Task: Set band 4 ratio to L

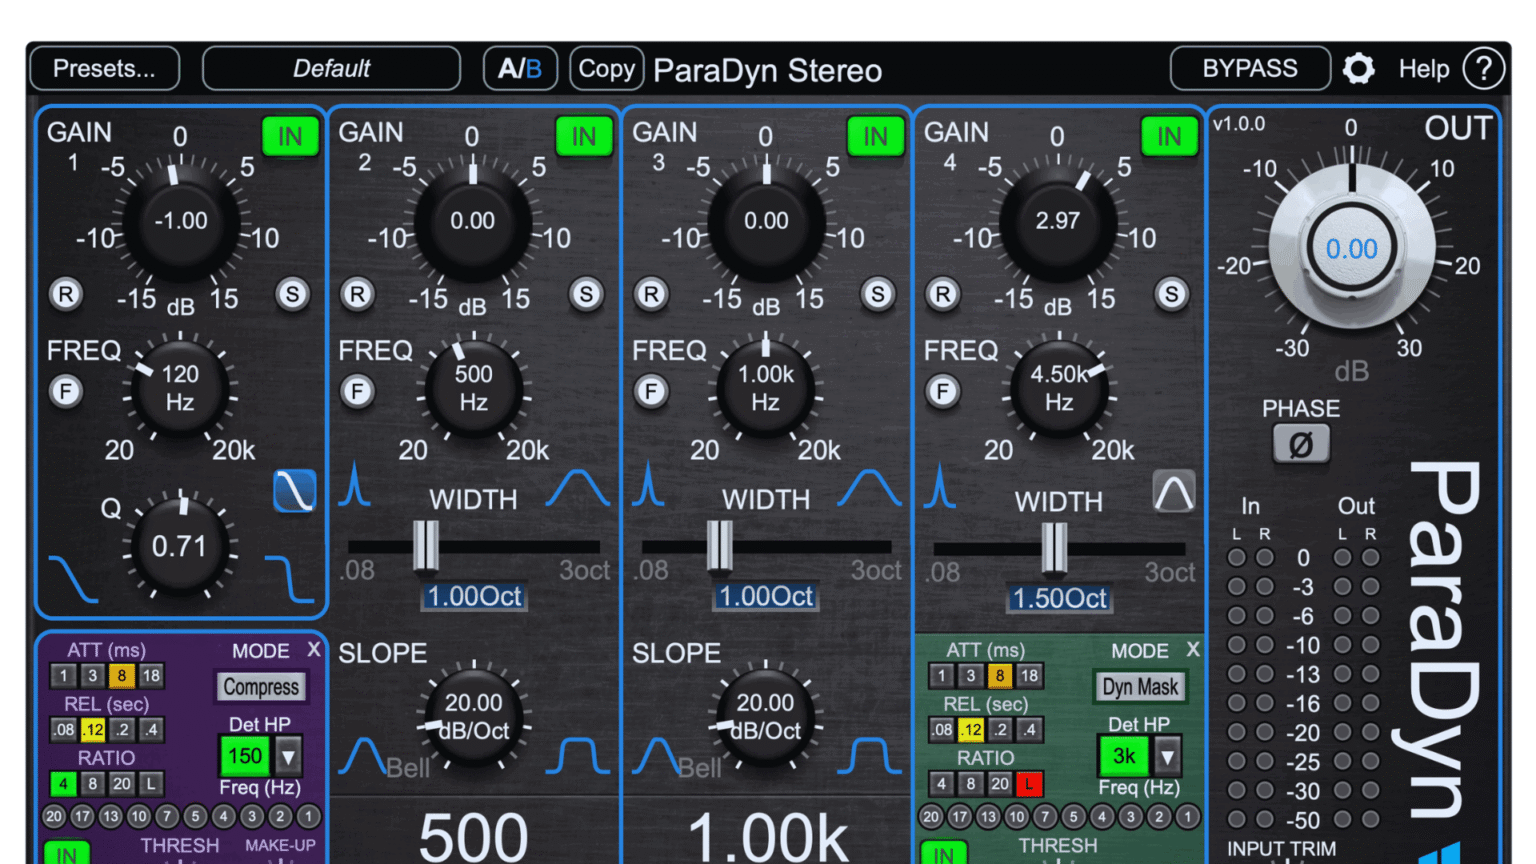Action: [1028, 784]
